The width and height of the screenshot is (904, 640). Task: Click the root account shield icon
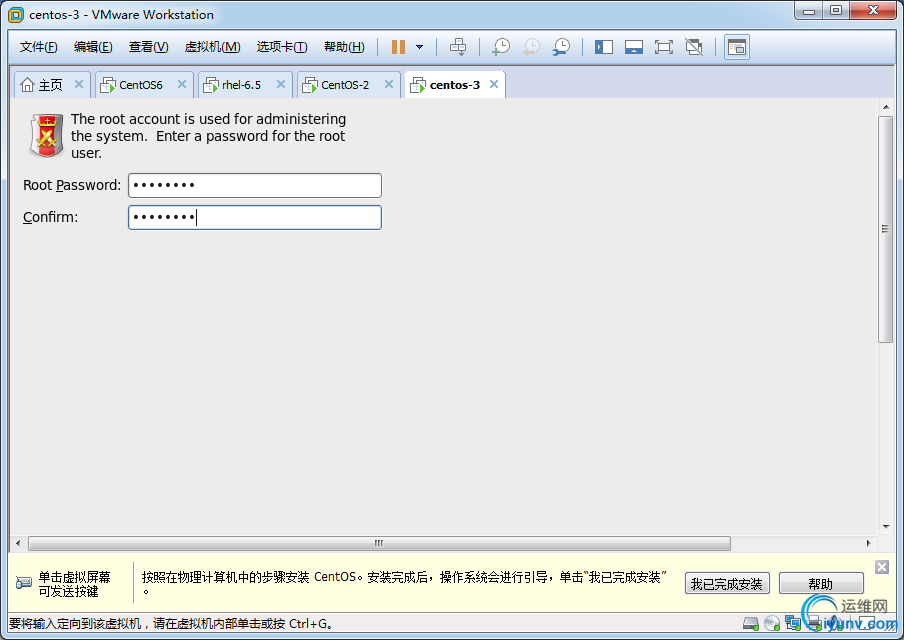47,135
